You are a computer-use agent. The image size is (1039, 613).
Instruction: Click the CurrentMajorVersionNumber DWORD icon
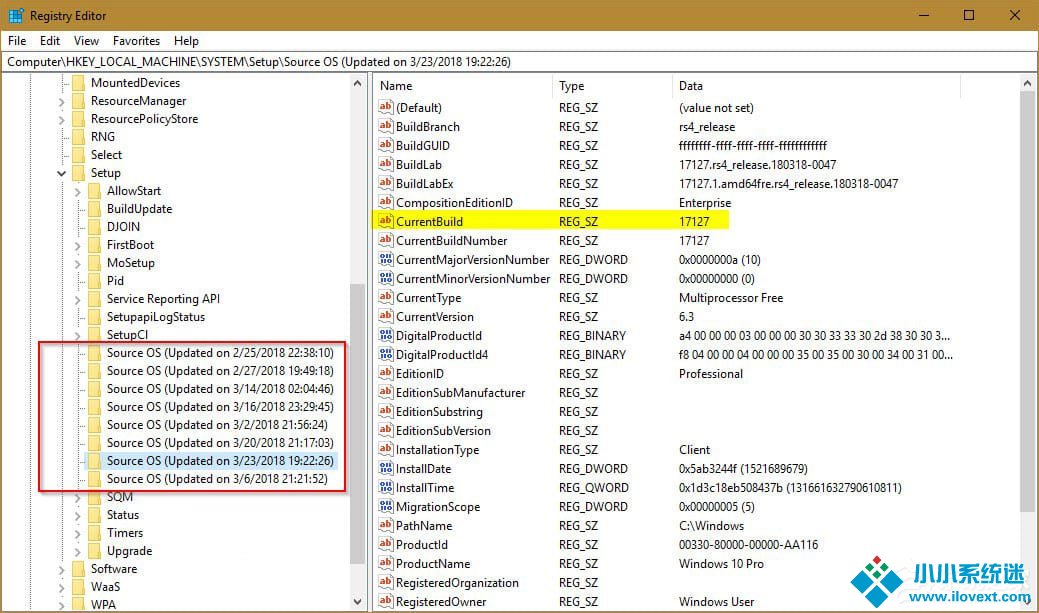(x=386, y=259)
